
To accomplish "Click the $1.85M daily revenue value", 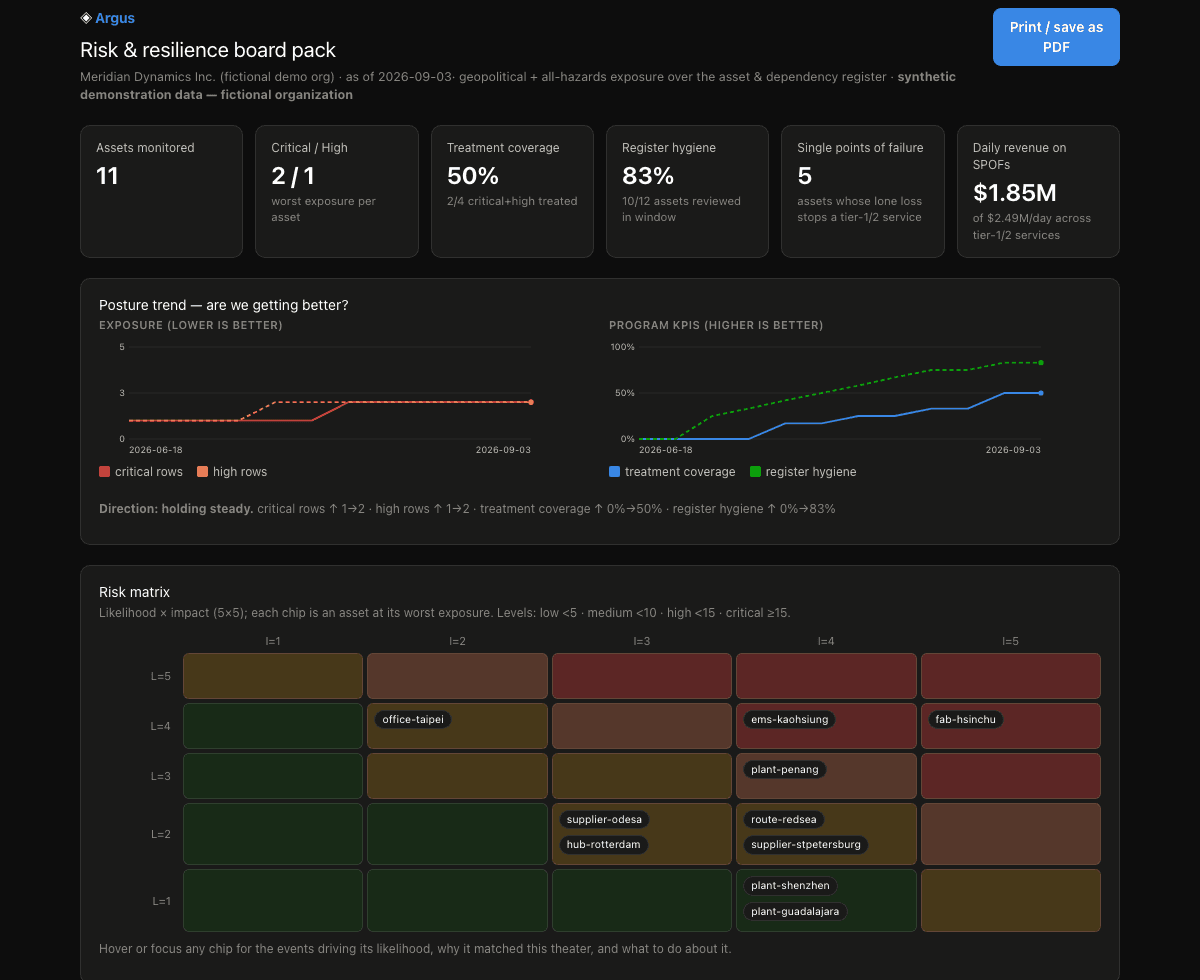I will coord(1015,193).
